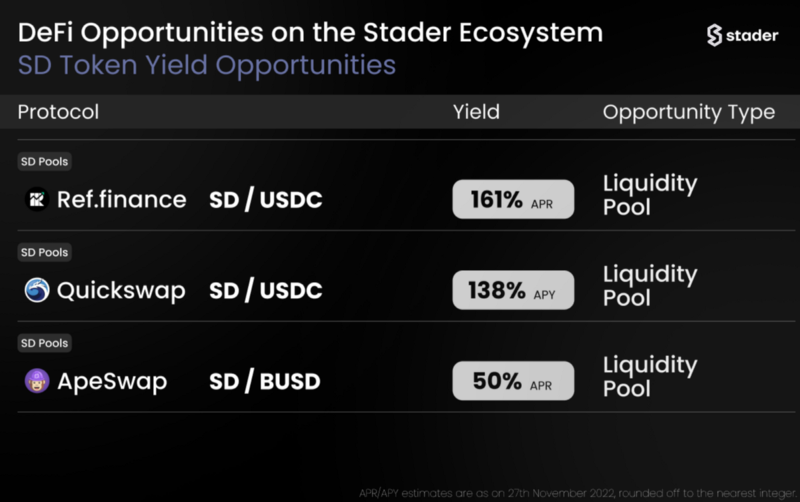Select the SD / USDC pair beside Quickswap

tap(266, 290)
